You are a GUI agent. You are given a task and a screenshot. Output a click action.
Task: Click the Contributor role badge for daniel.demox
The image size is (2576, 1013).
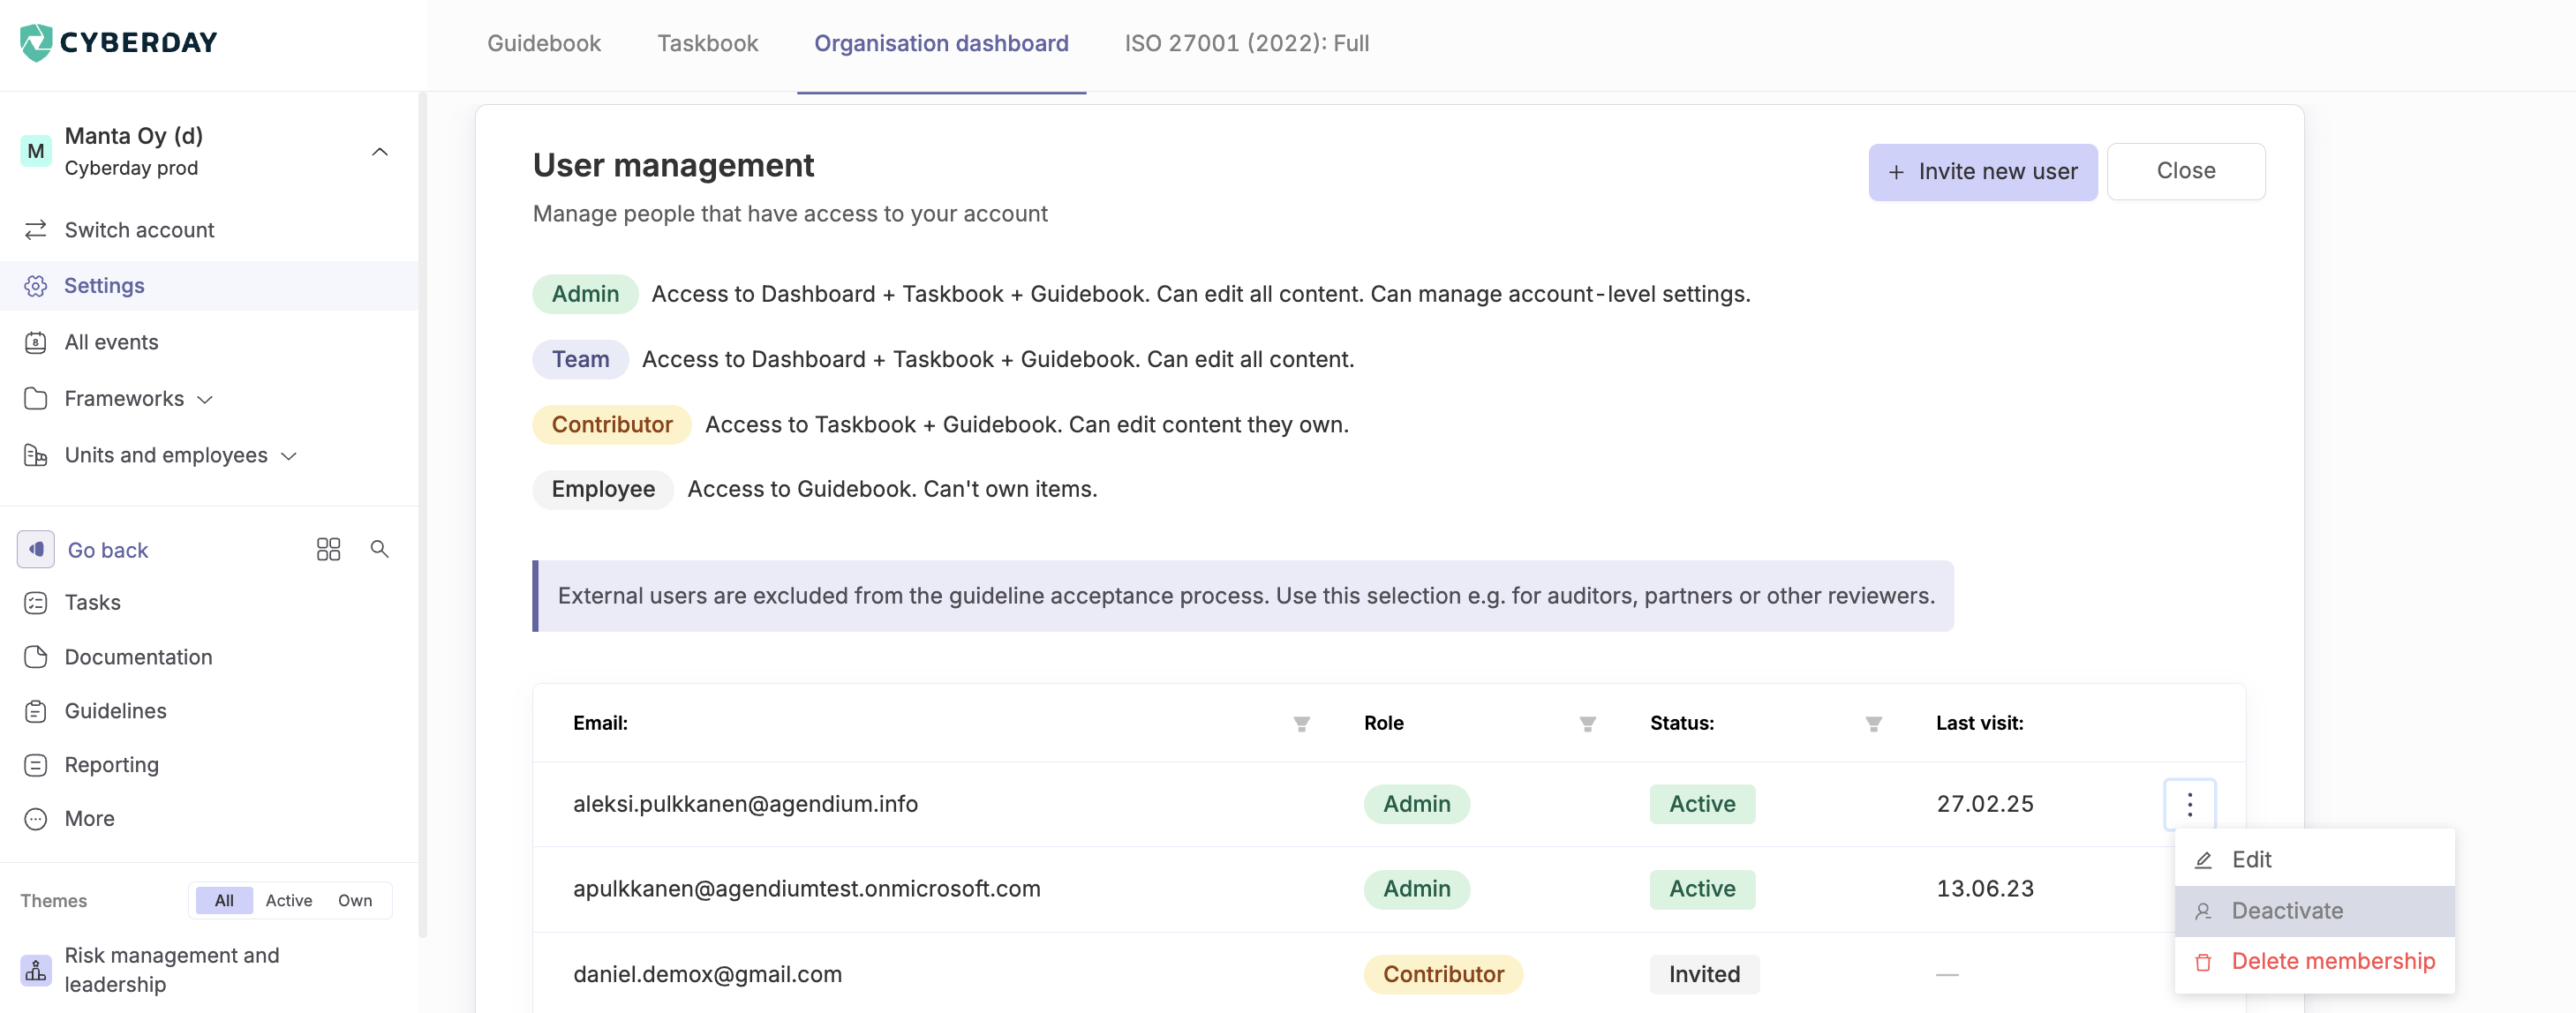point(1442,975)
